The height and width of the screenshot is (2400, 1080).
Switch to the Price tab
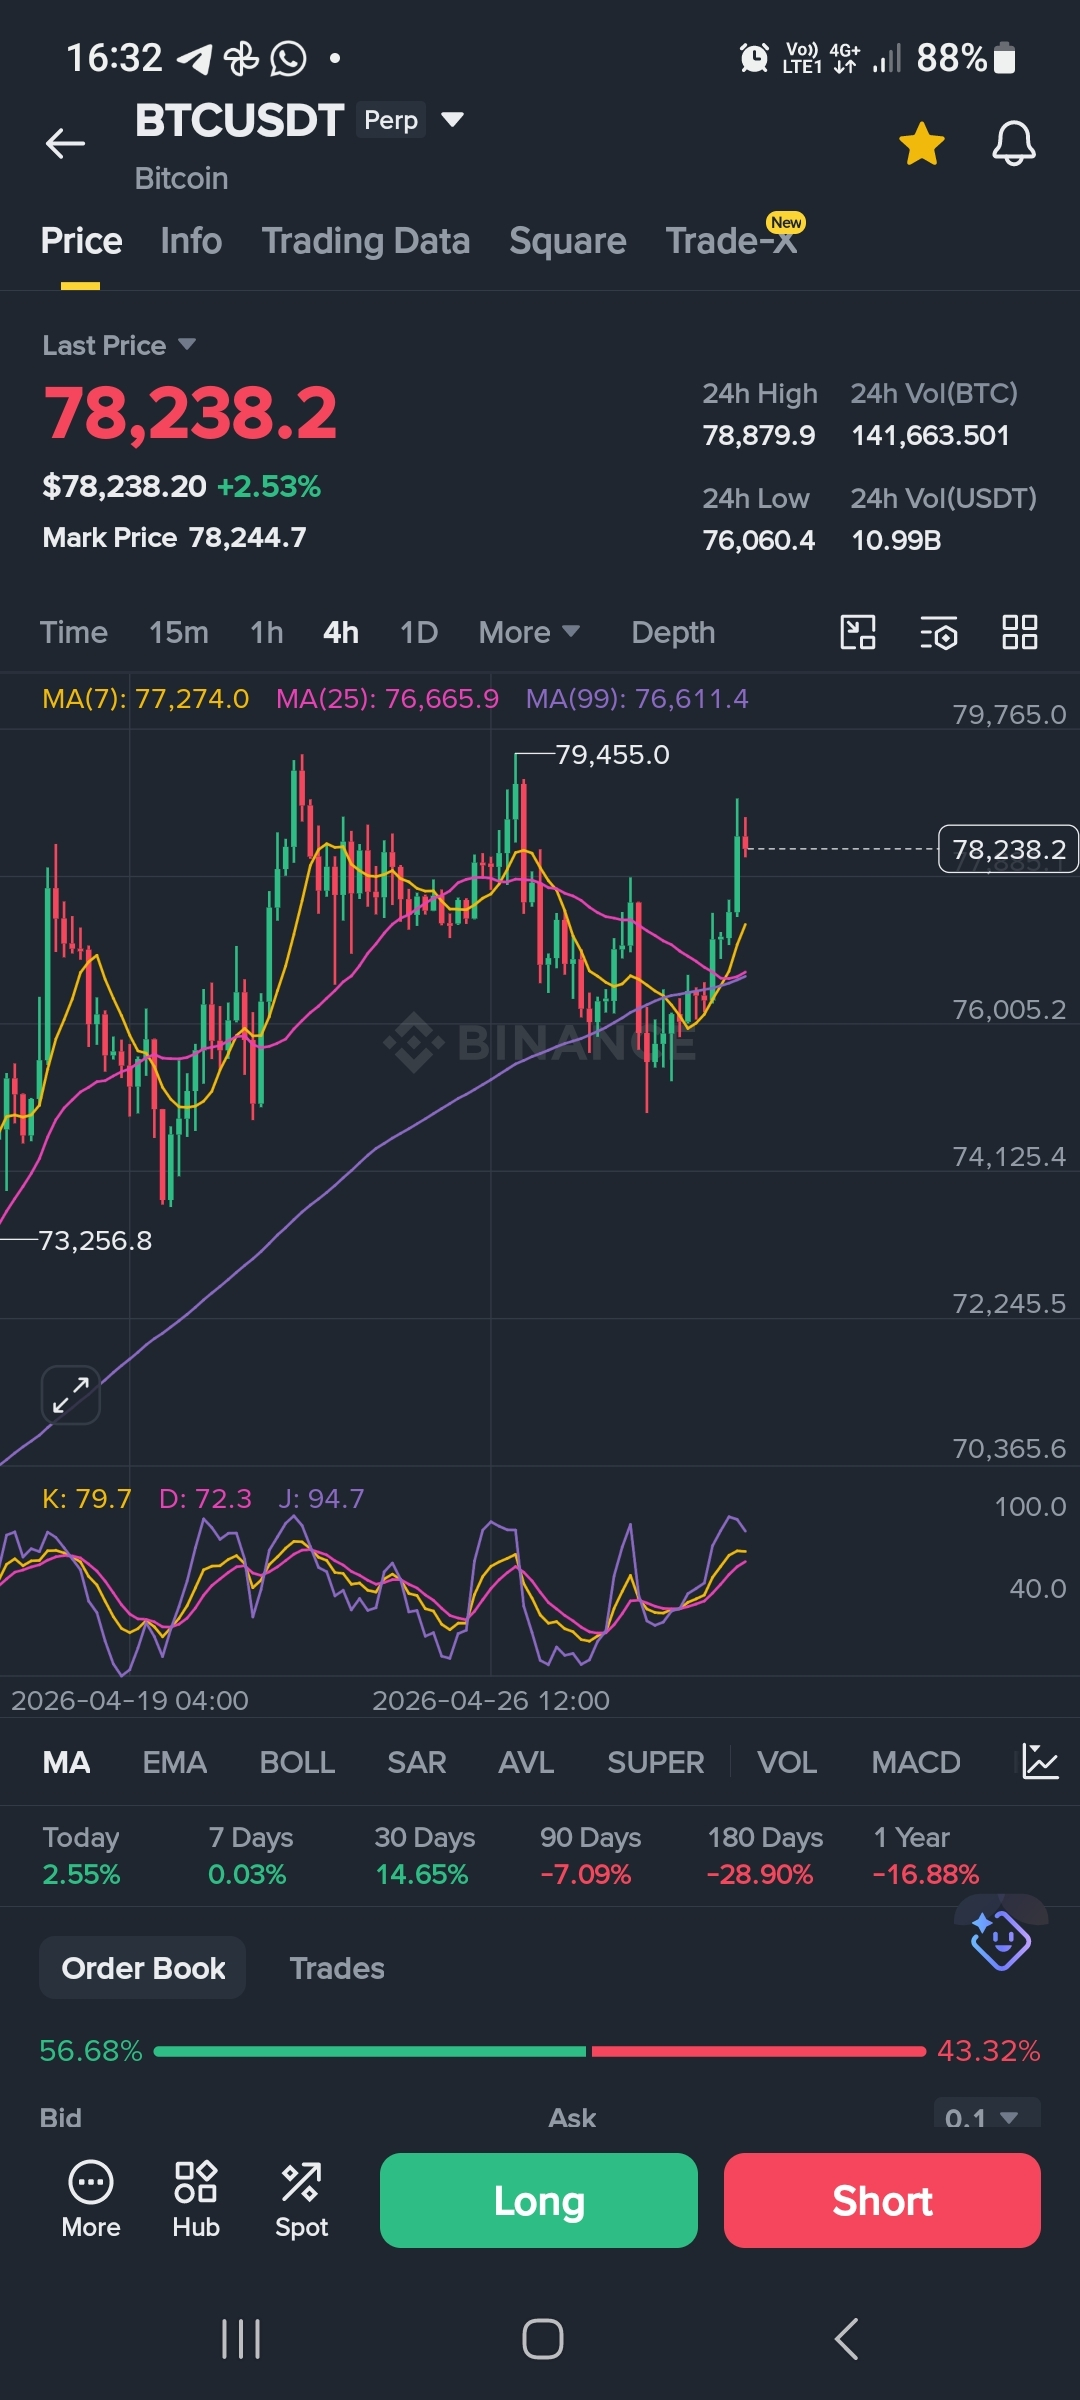pos(81,241)
